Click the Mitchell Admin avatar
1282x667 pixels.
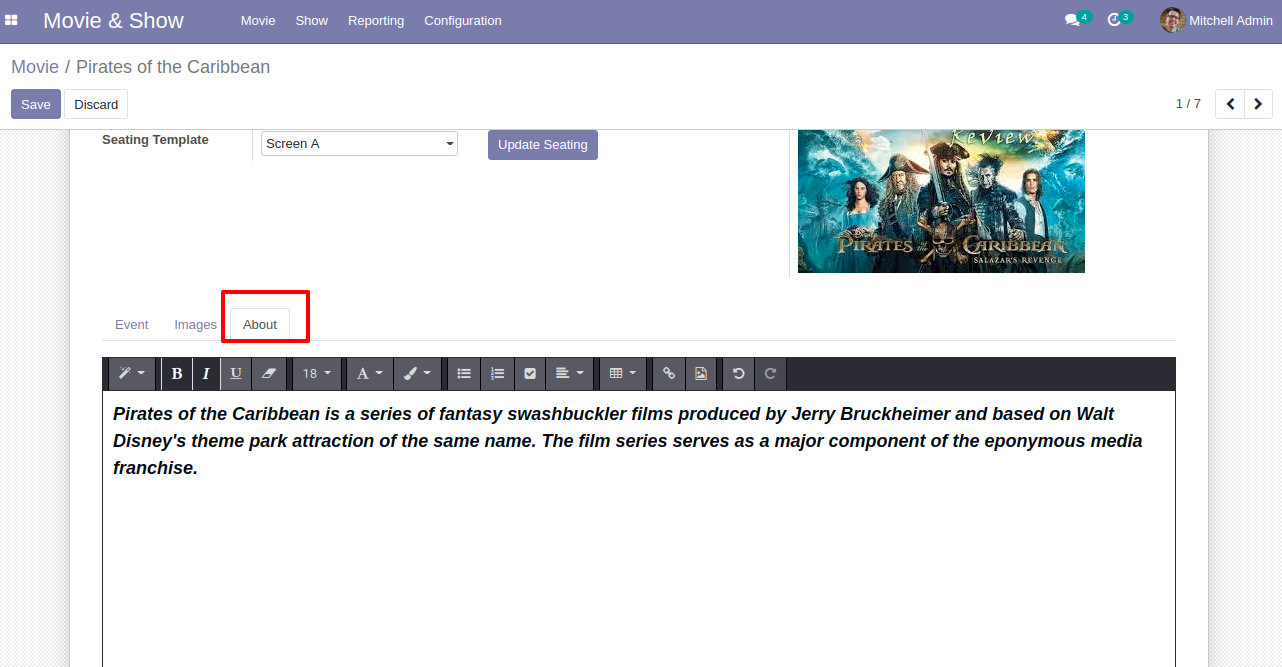pos(1172,20)
